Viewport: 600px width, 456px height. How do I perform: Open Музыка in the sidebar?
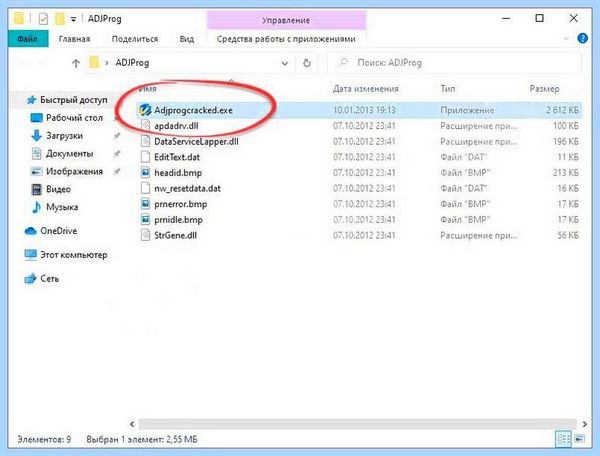[62, 207]
